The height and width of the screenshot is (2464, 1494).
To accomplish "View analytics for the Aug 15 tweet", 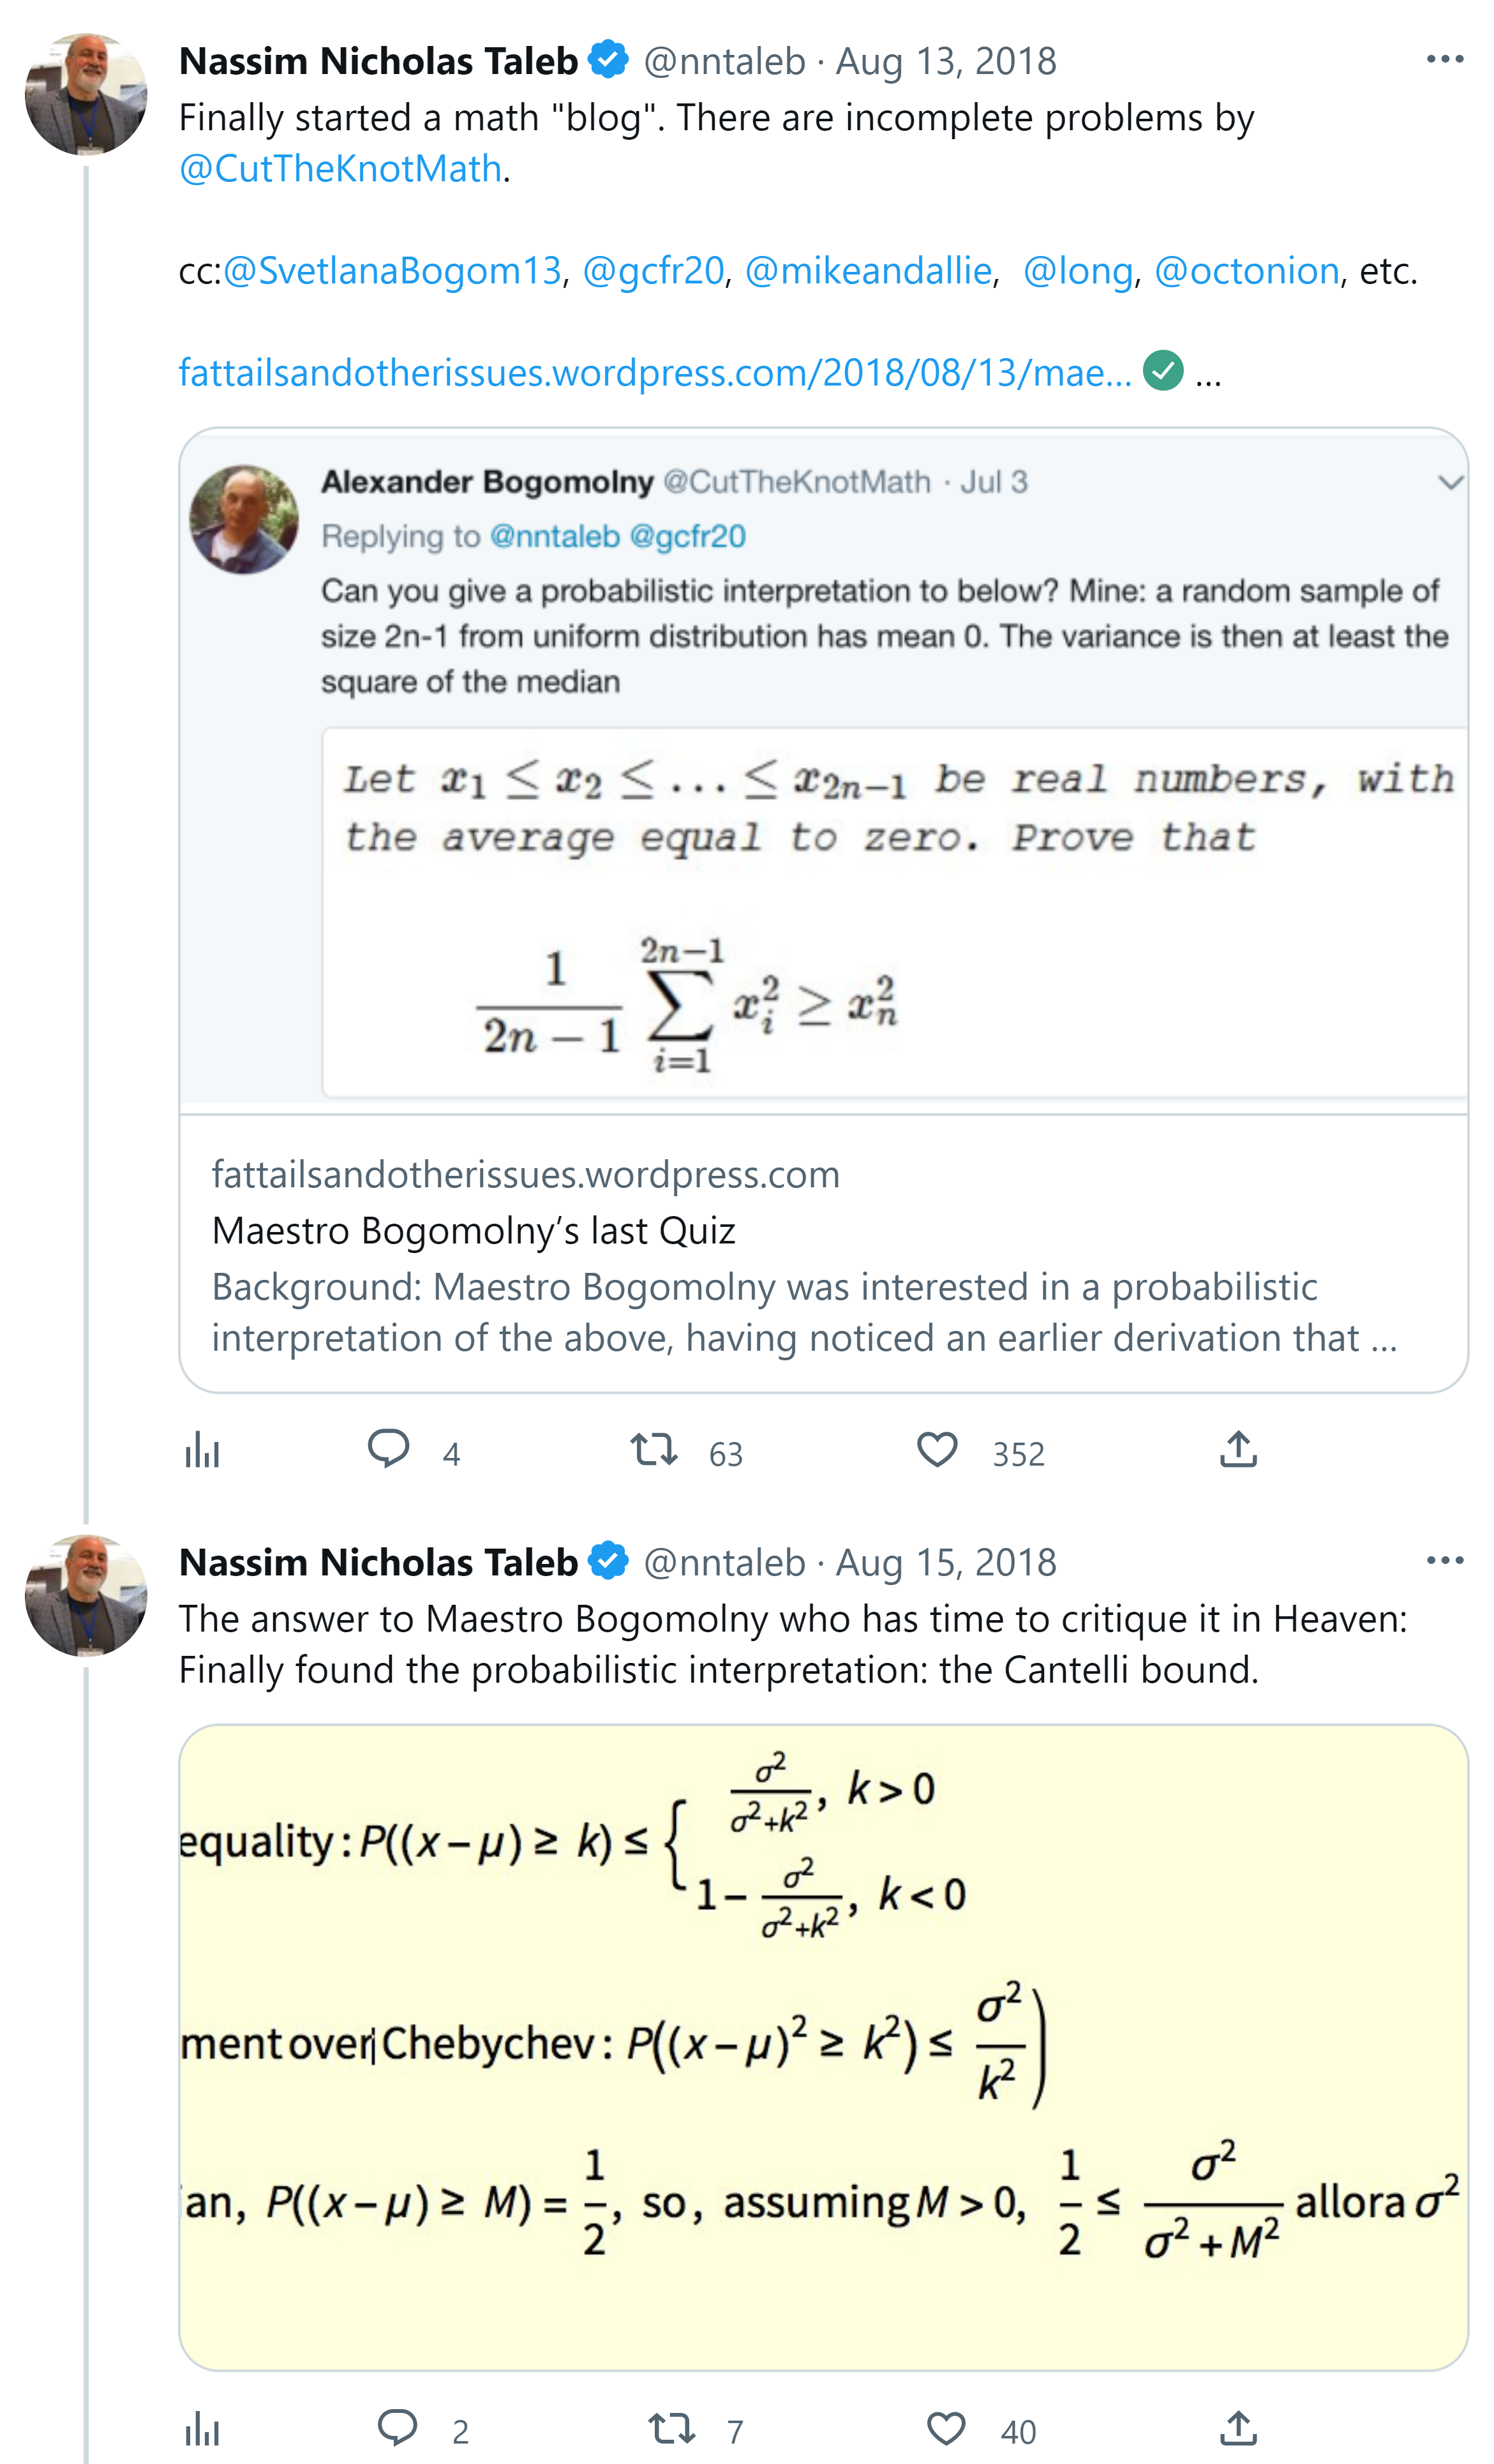I will click(202, 2428).
